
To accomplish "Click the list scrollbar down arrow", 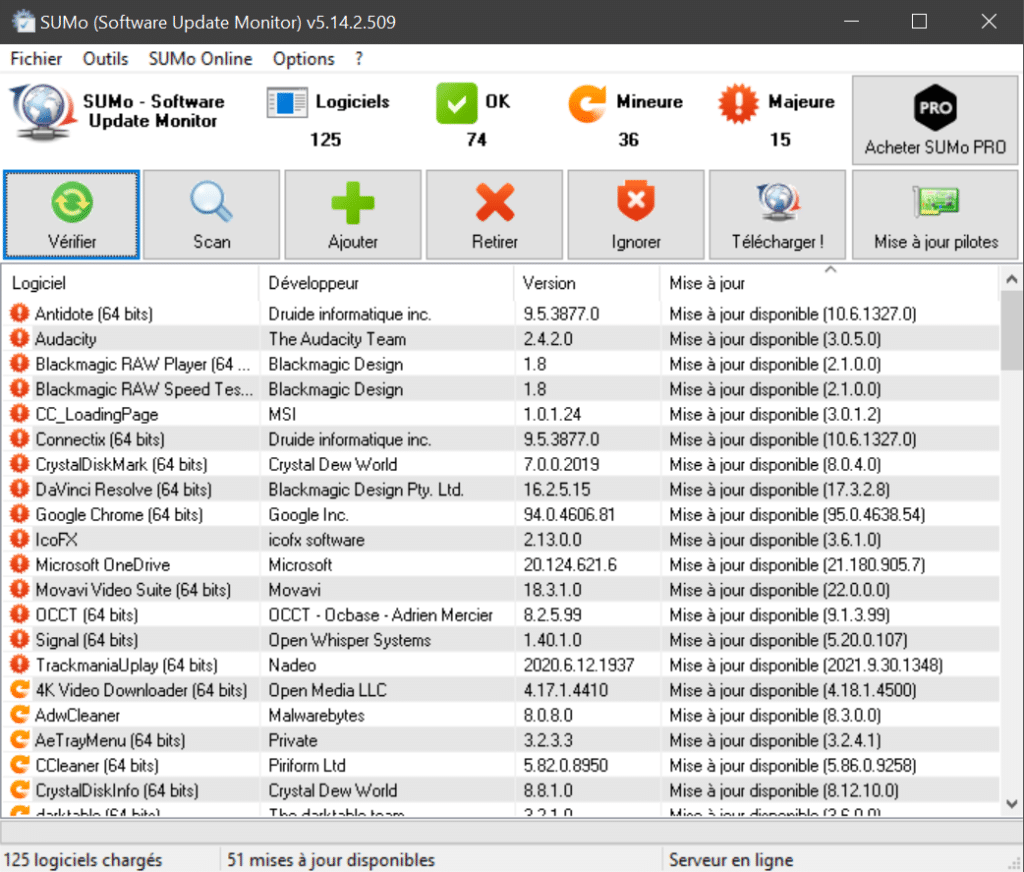I will coord(1012,804).
